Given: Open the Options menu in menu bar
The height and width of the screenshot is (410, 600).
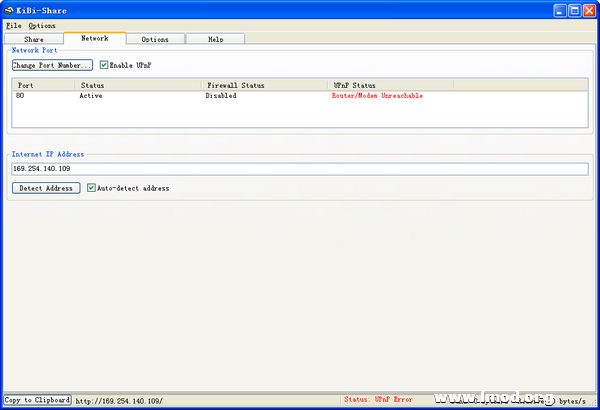Looking at the screenshot, I should pos(42,25).
